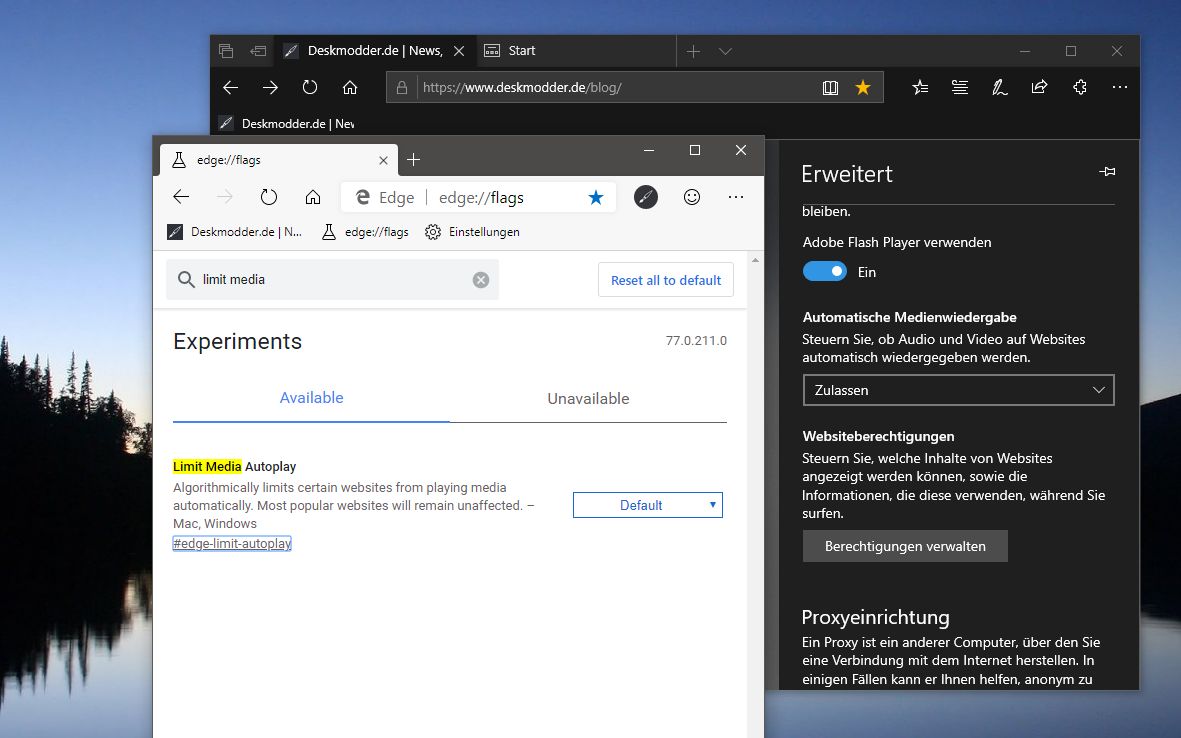The image size is (1181, 738).
Task: Click the Share icon in legacy Edge
Action: point(1039,87)
